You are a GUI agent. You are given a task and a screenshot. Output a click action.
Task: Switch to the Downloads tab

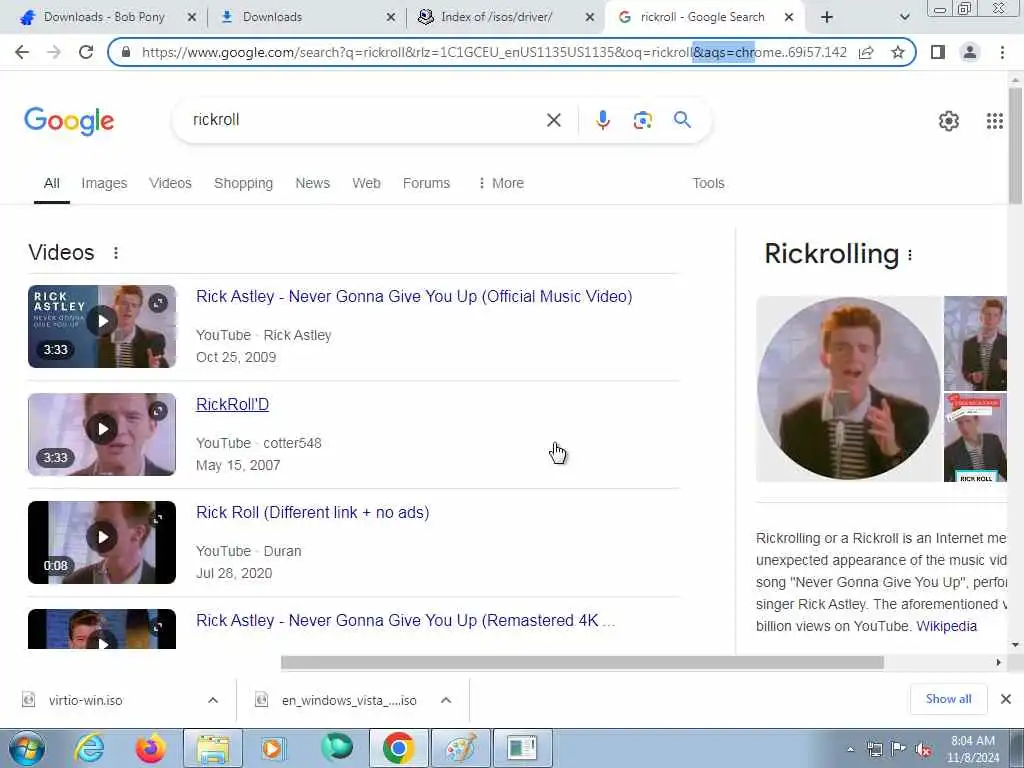click(x=272, y=17)
